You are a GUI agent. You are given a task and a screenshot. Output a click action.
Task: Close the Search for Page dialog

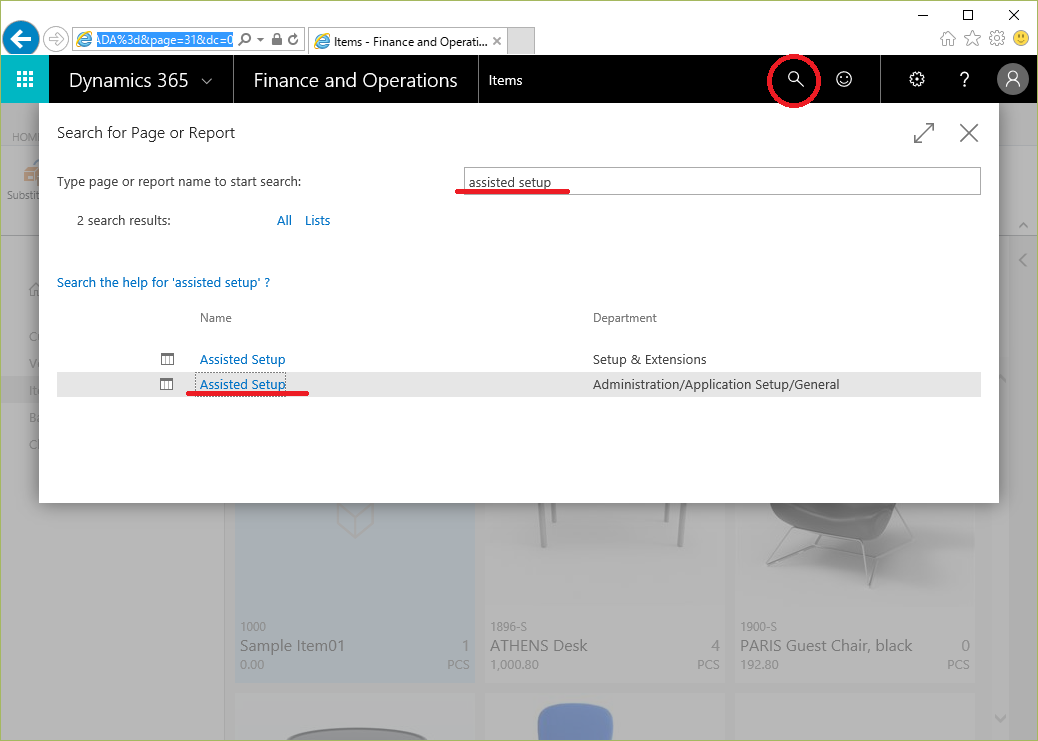(968, 133)
